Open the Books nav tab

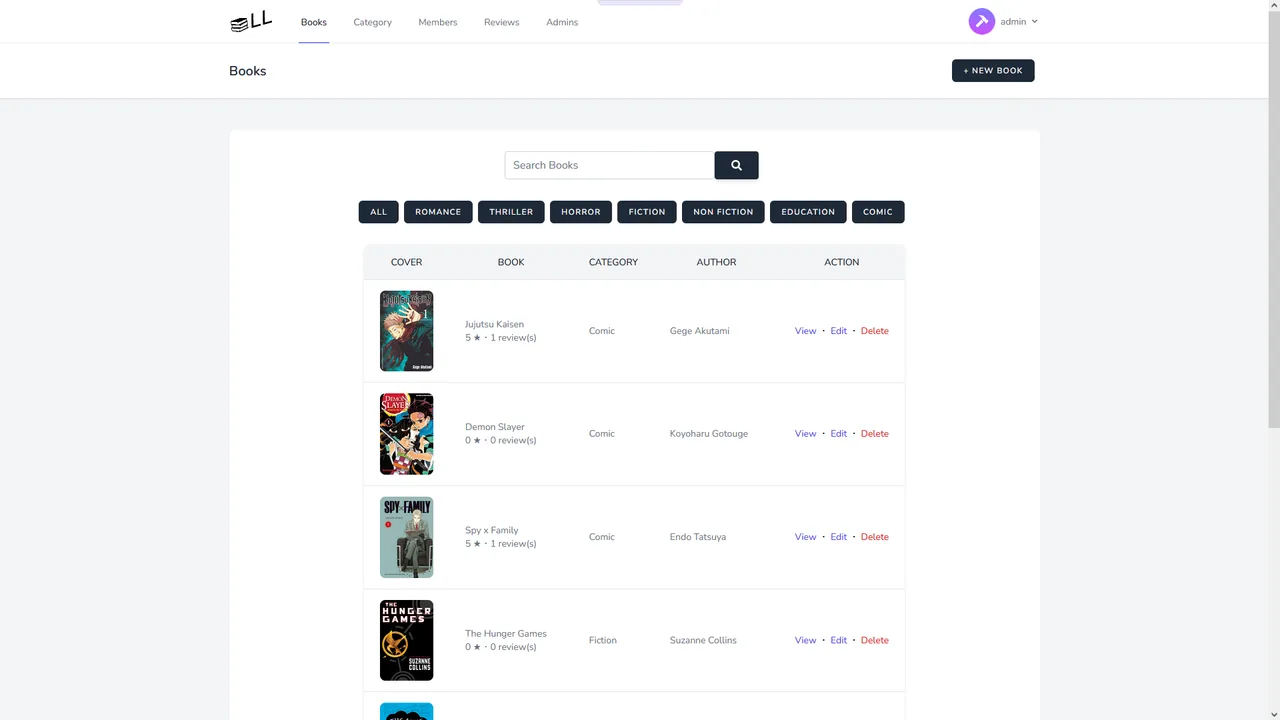(314, 22)
